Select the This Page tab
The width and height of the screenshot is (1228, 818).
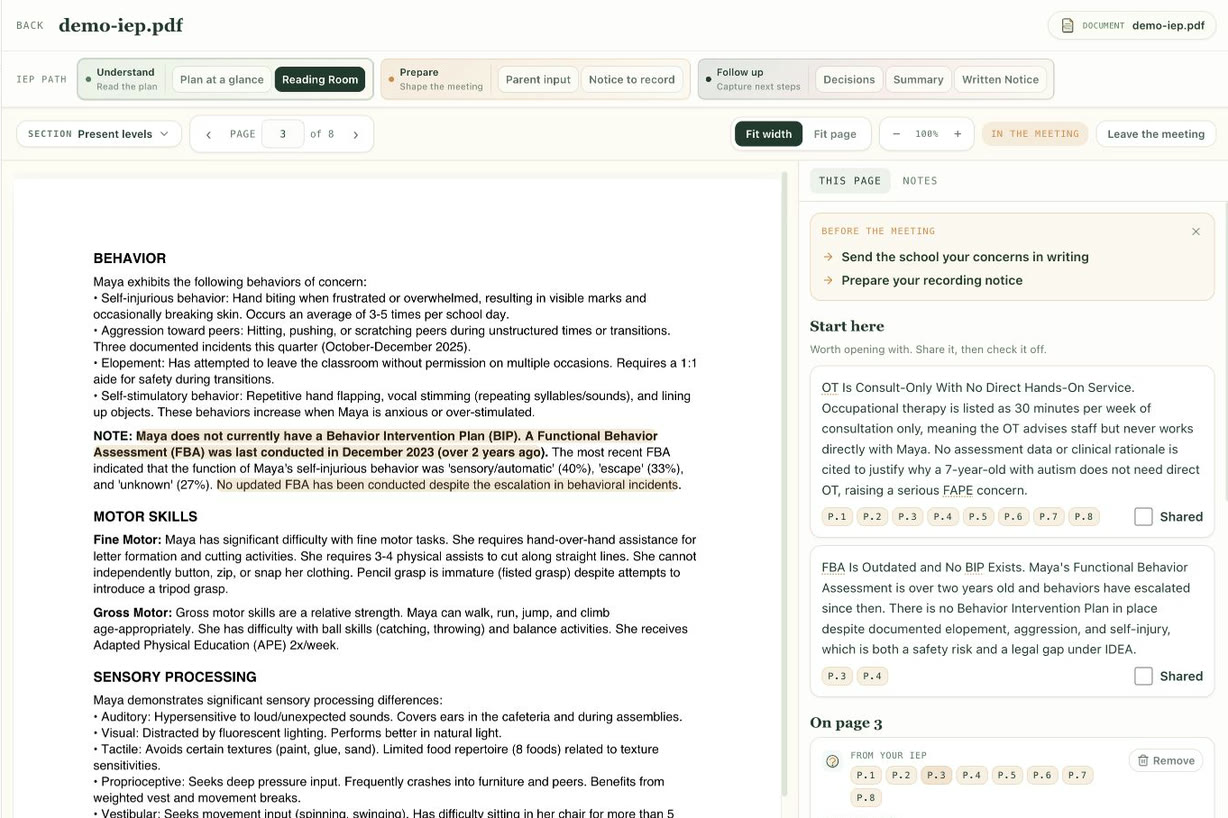850,181
